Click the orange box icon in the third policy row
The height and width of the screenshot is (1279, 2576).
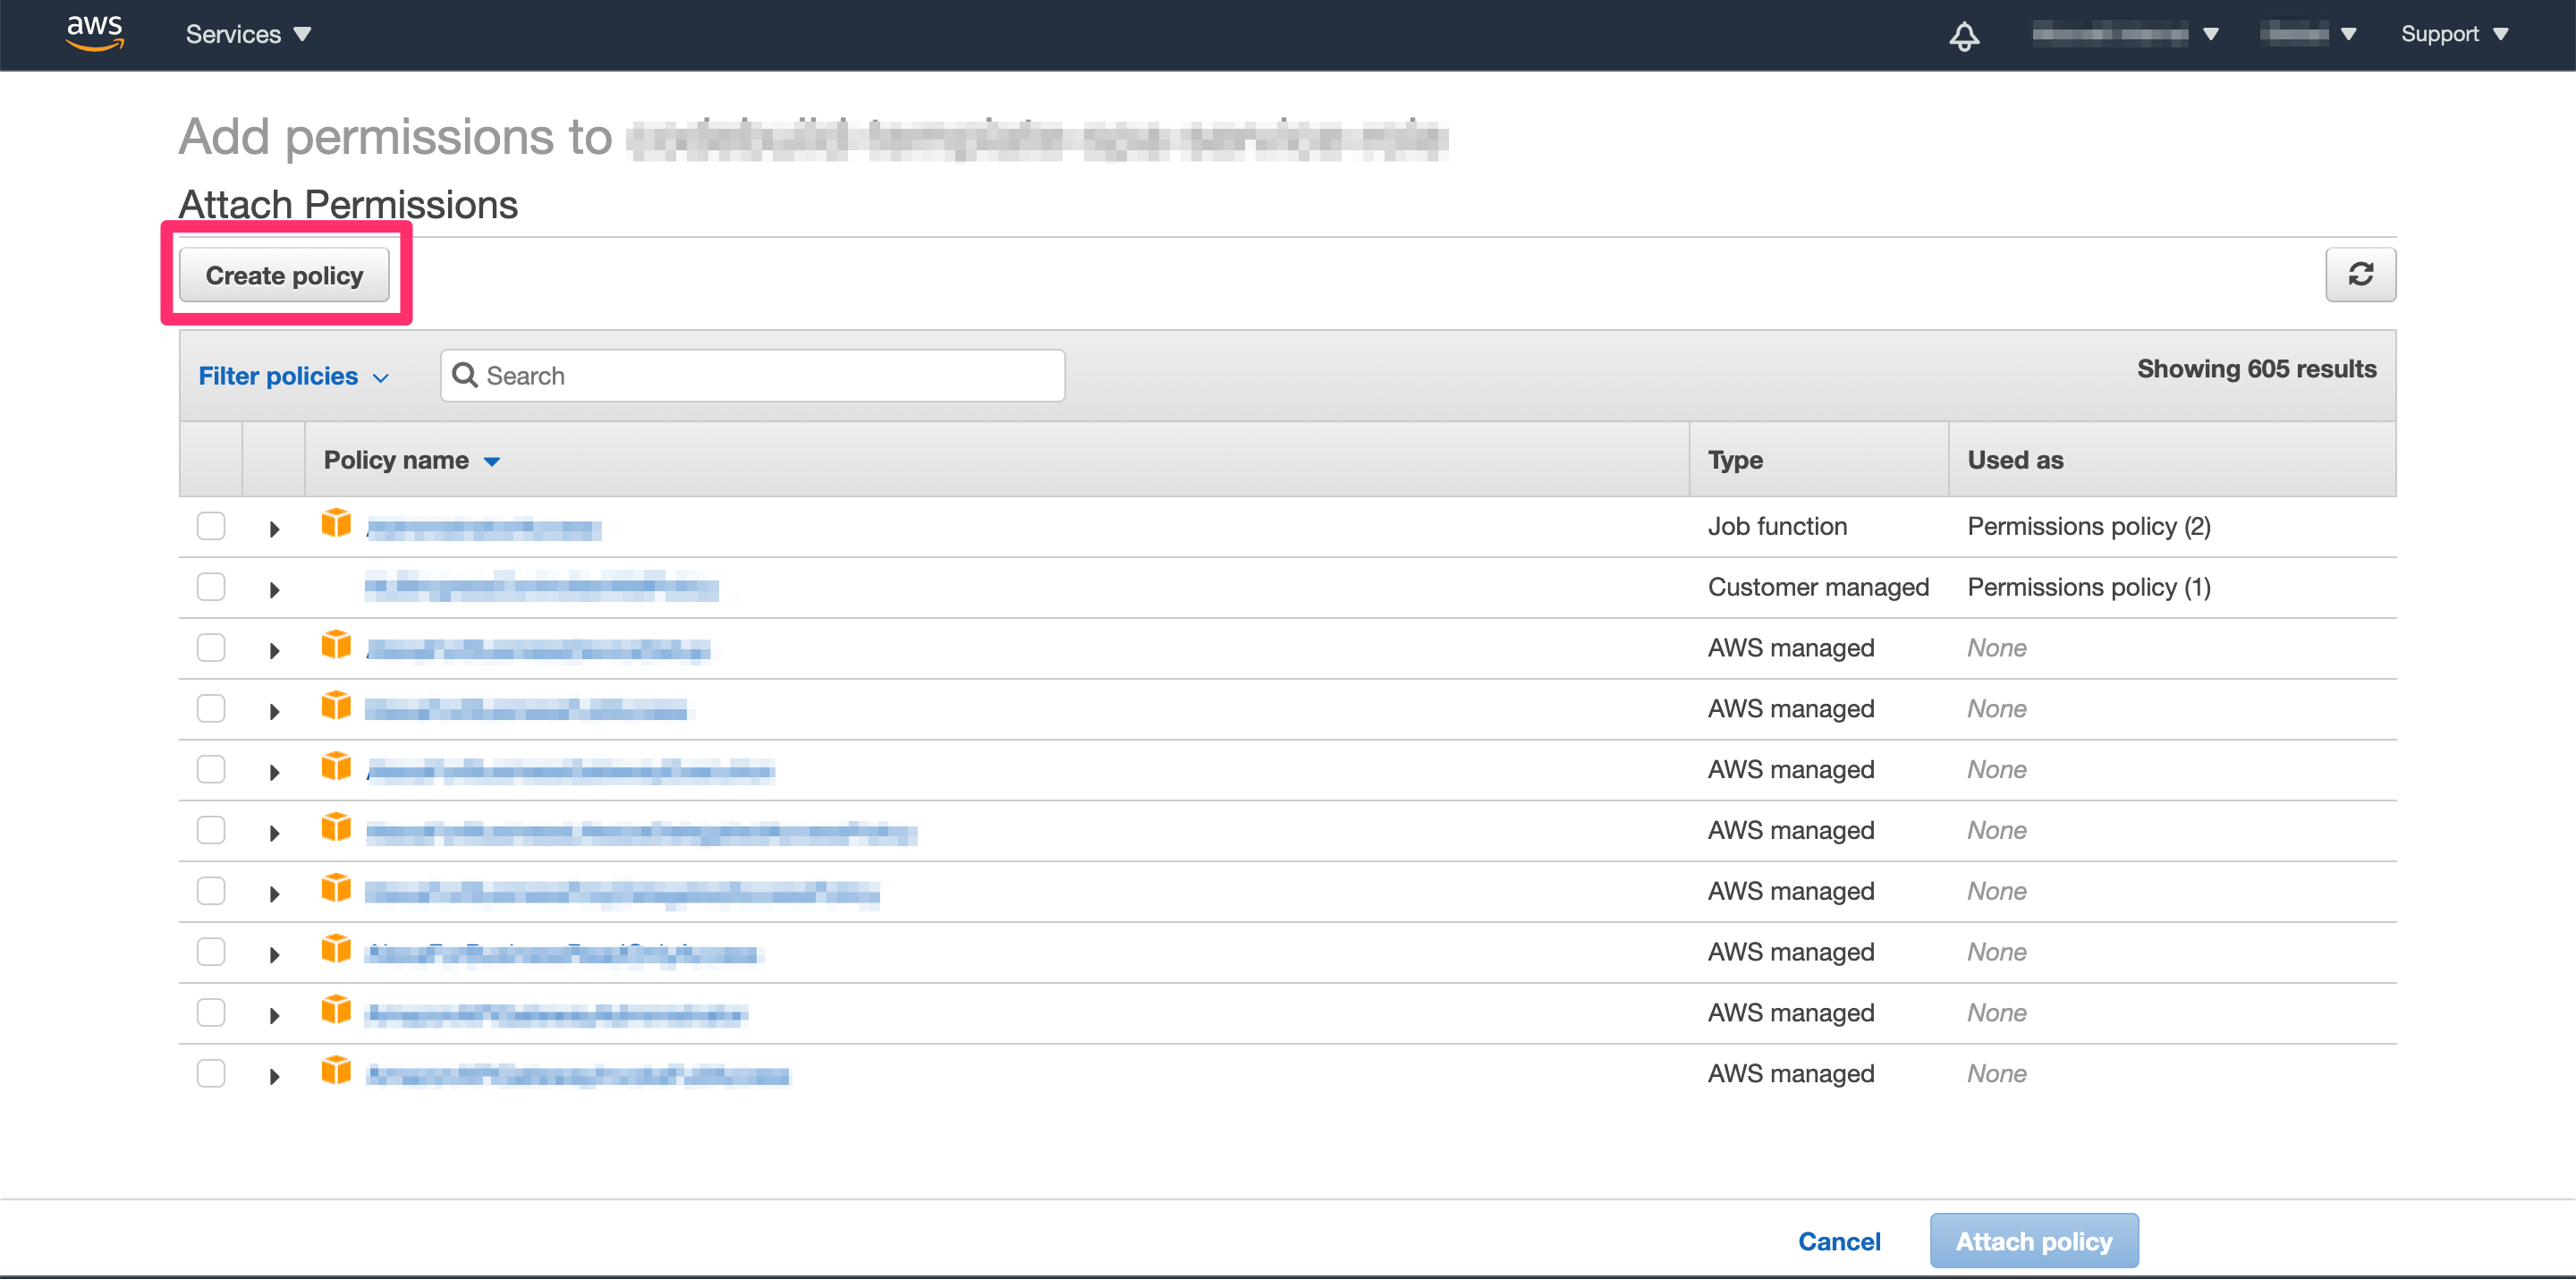(x=336, y=645)
